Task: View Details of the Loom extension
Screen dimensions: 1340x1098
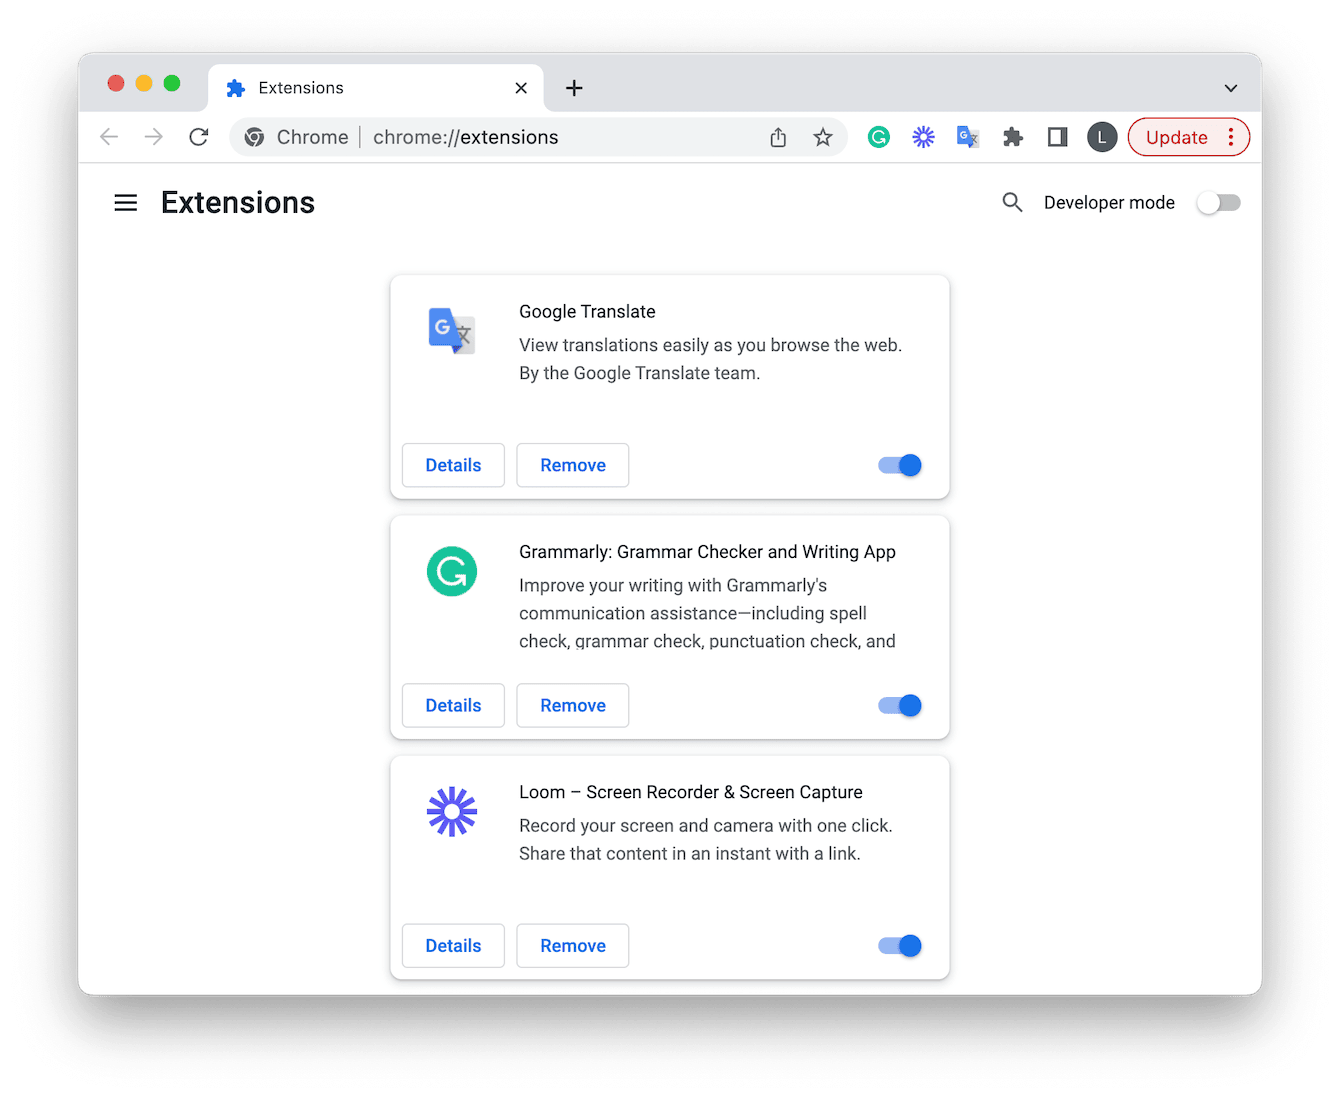Action: click(x=452, y=945)
